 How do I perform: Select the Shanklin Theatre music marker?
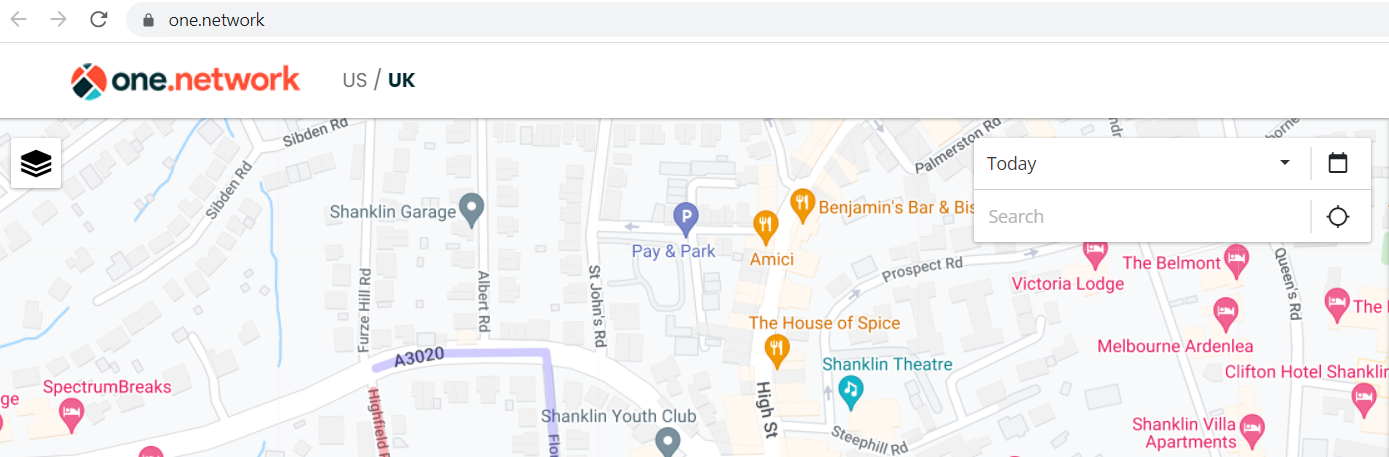click(850, 392)
